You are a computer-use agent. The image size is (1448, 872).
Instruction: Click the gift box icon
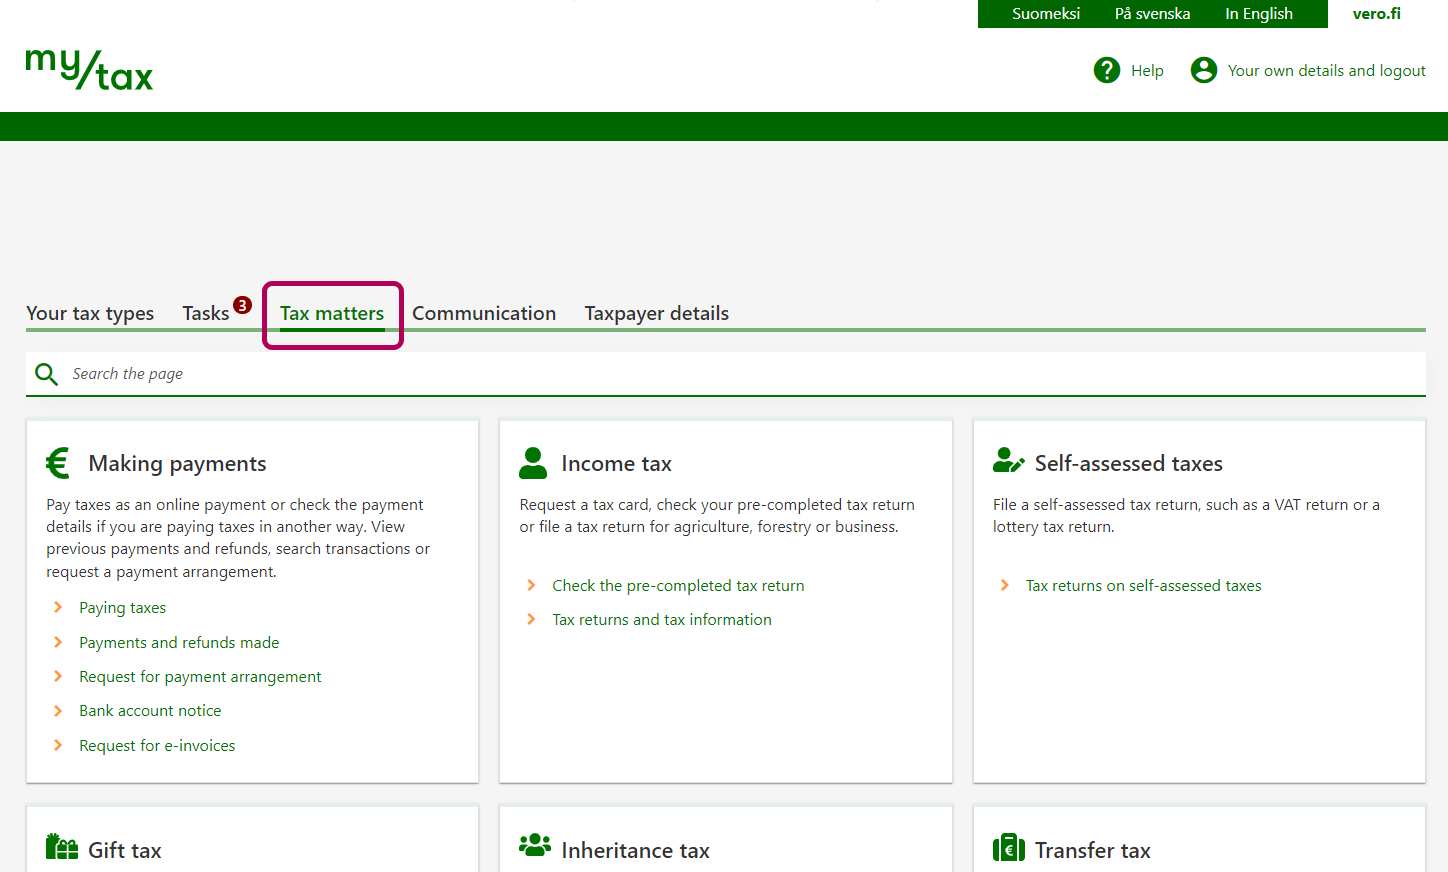(62, 848)
